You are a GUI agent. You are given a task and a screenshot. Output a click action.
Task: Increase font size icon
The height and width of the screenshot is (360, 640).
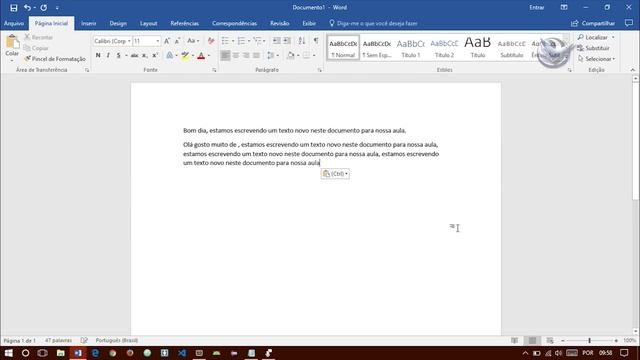click(x=167, y=41)
